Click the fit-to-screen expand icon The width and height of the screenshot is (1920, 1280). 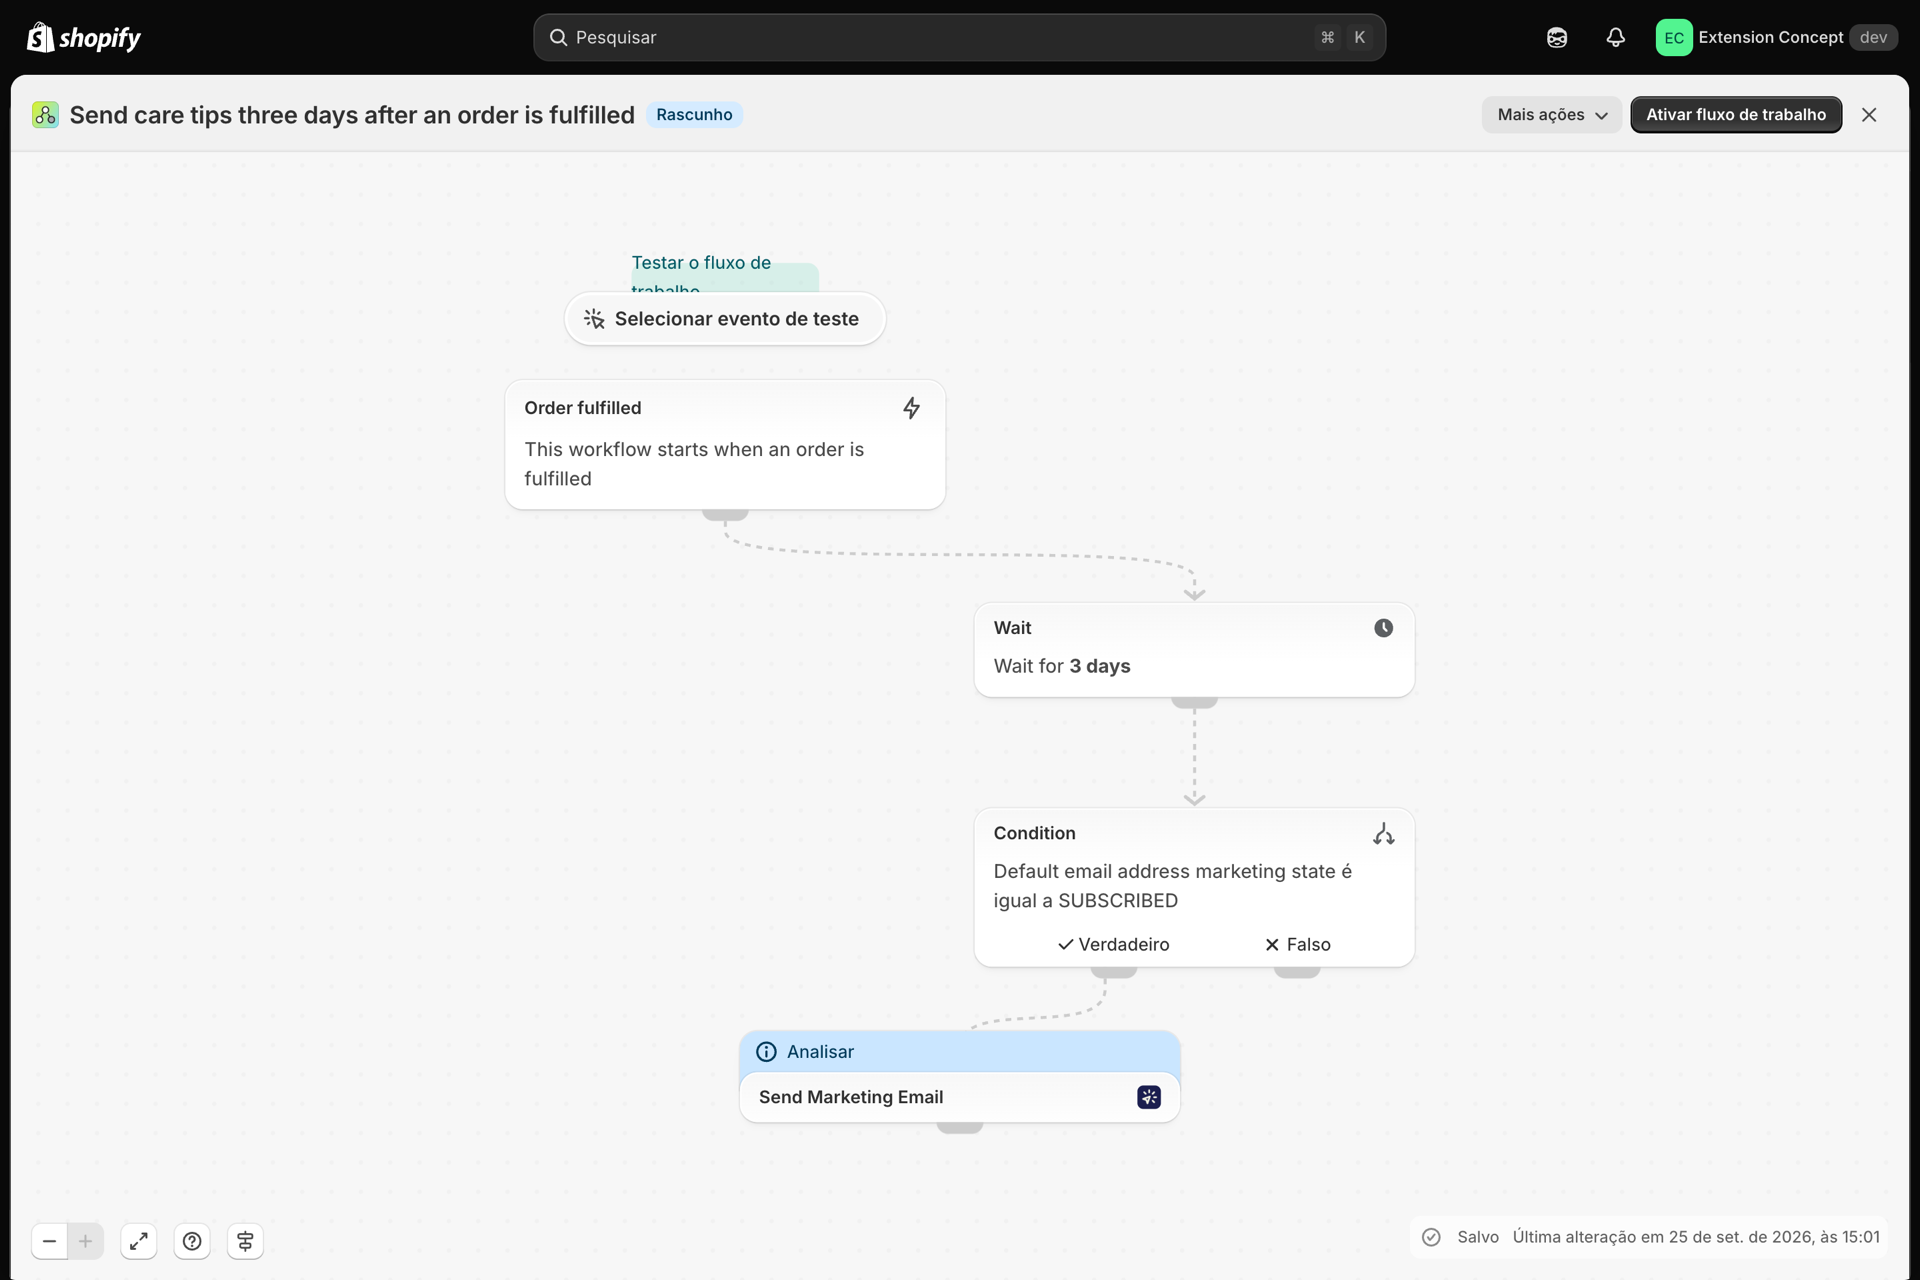tap(139, 1241)
